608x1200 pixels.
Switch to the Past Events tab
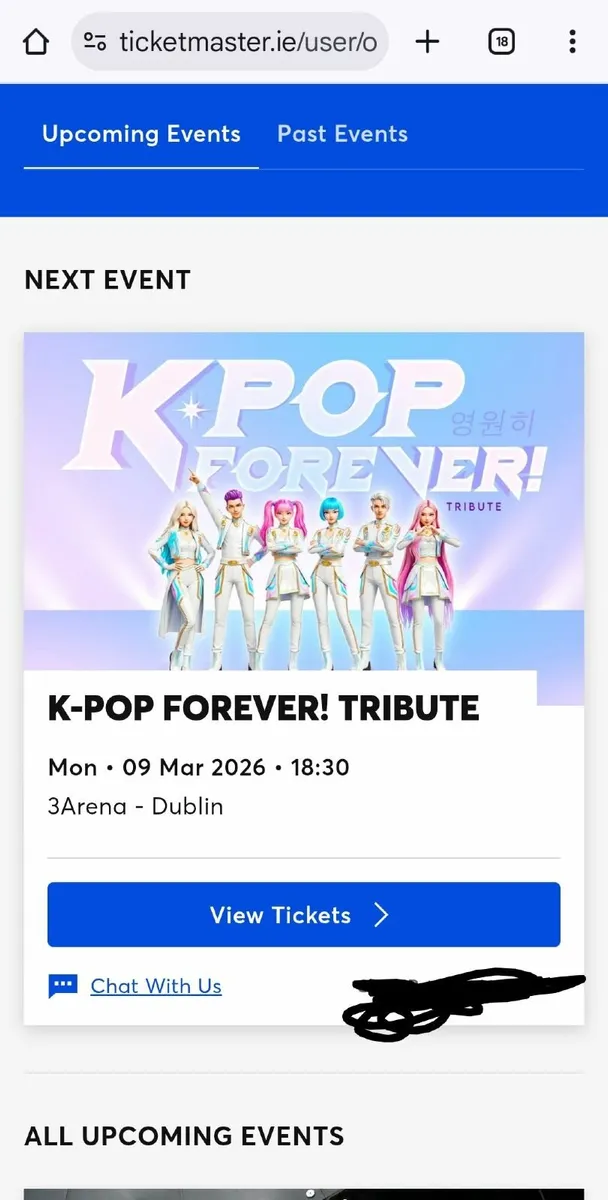[342, 133]
